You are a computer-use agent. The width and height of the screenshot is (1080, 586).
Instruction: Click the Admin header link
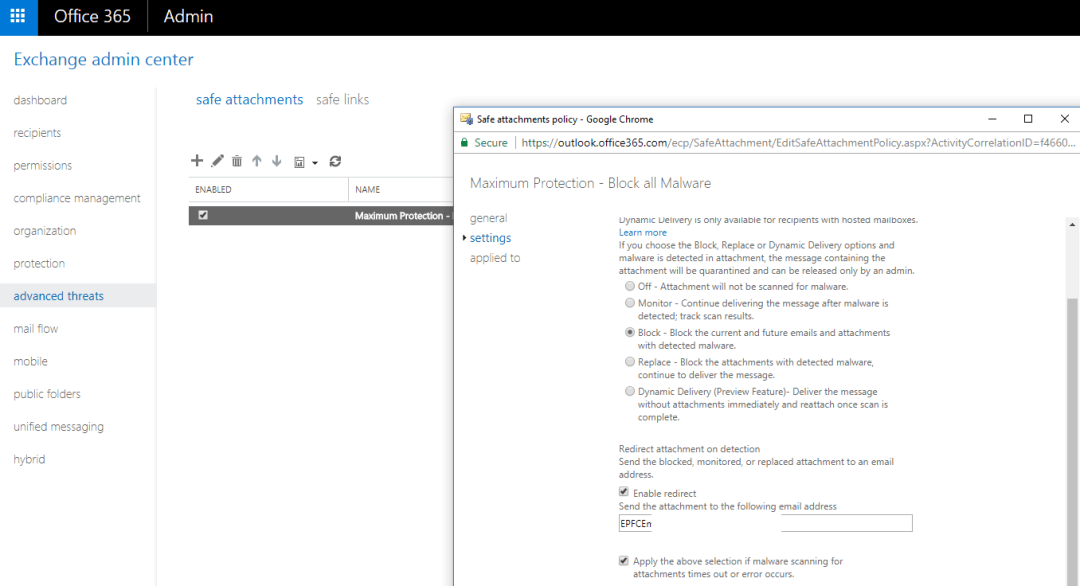pos(188,17)
